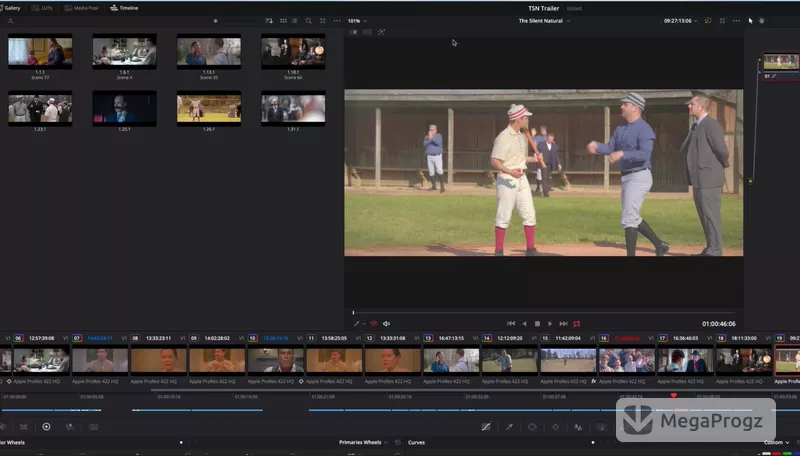Open the Power Window palette

(x=532, y=427)
